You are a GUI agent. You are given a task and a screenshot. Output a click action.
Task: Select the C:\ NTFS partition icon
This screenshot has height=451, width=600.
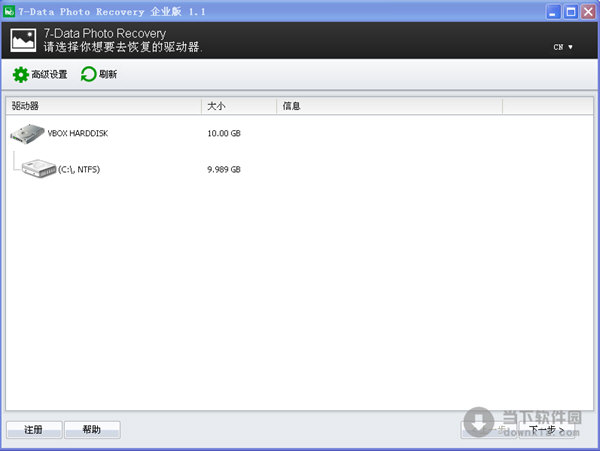[39, 169]
